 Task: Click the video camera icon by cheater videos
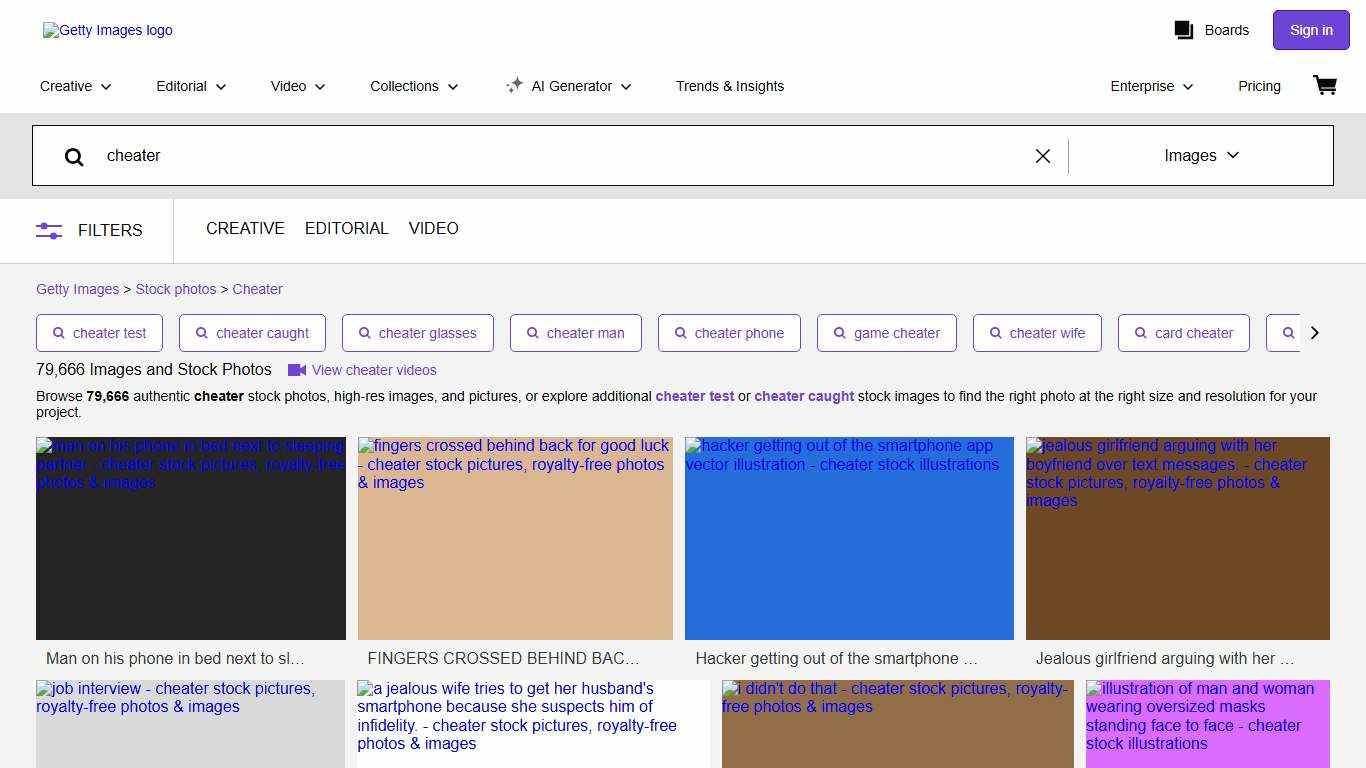pyautogui.click(x=297, y=370)
